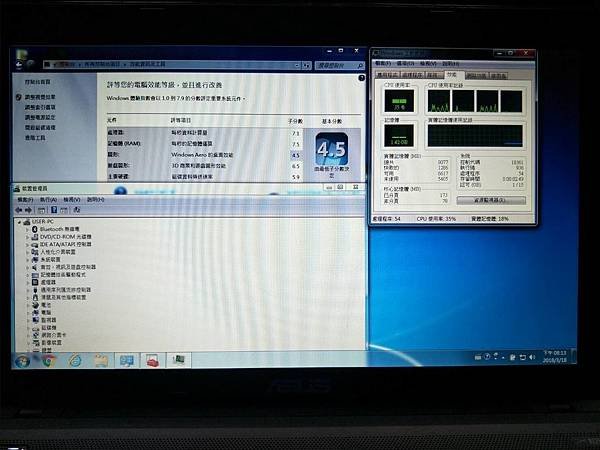Click the Scan for hardware changes toolbar icon

(77, 210)
